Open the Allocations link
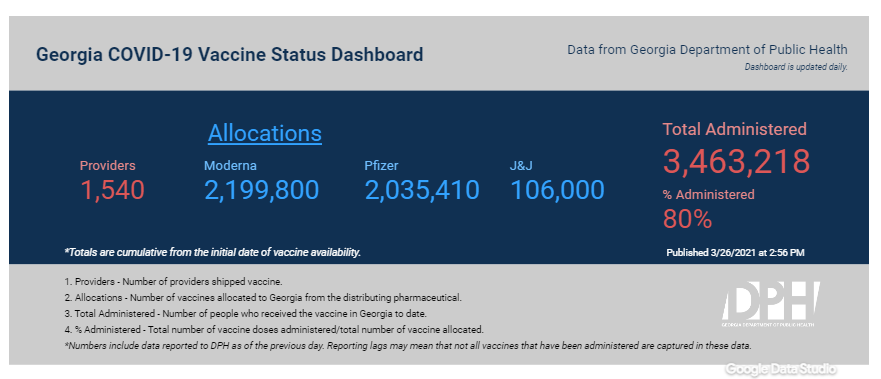The height and width of the screenshot is (379, 881). click(265, 134)
